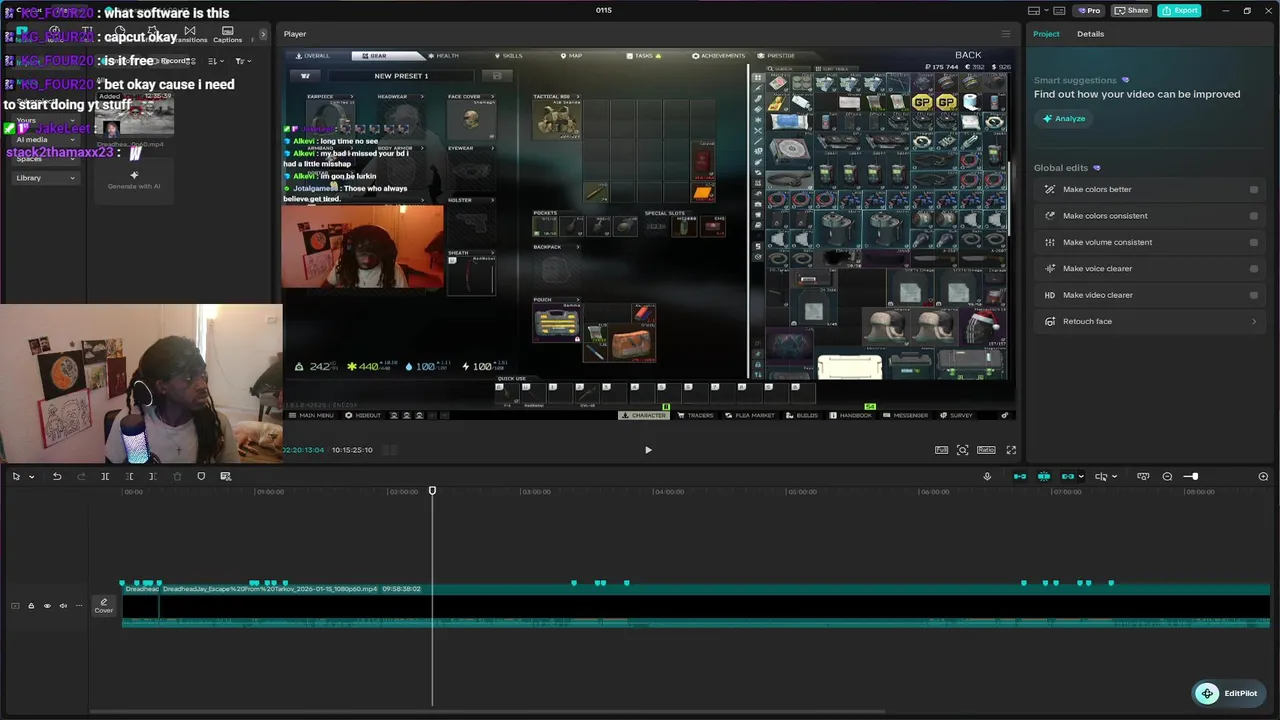Toggle auto snapping on the timeline
Image resolution: width=1280 pixels, height=720 pixels.
pyautogui.click(x=1044, y=476)
